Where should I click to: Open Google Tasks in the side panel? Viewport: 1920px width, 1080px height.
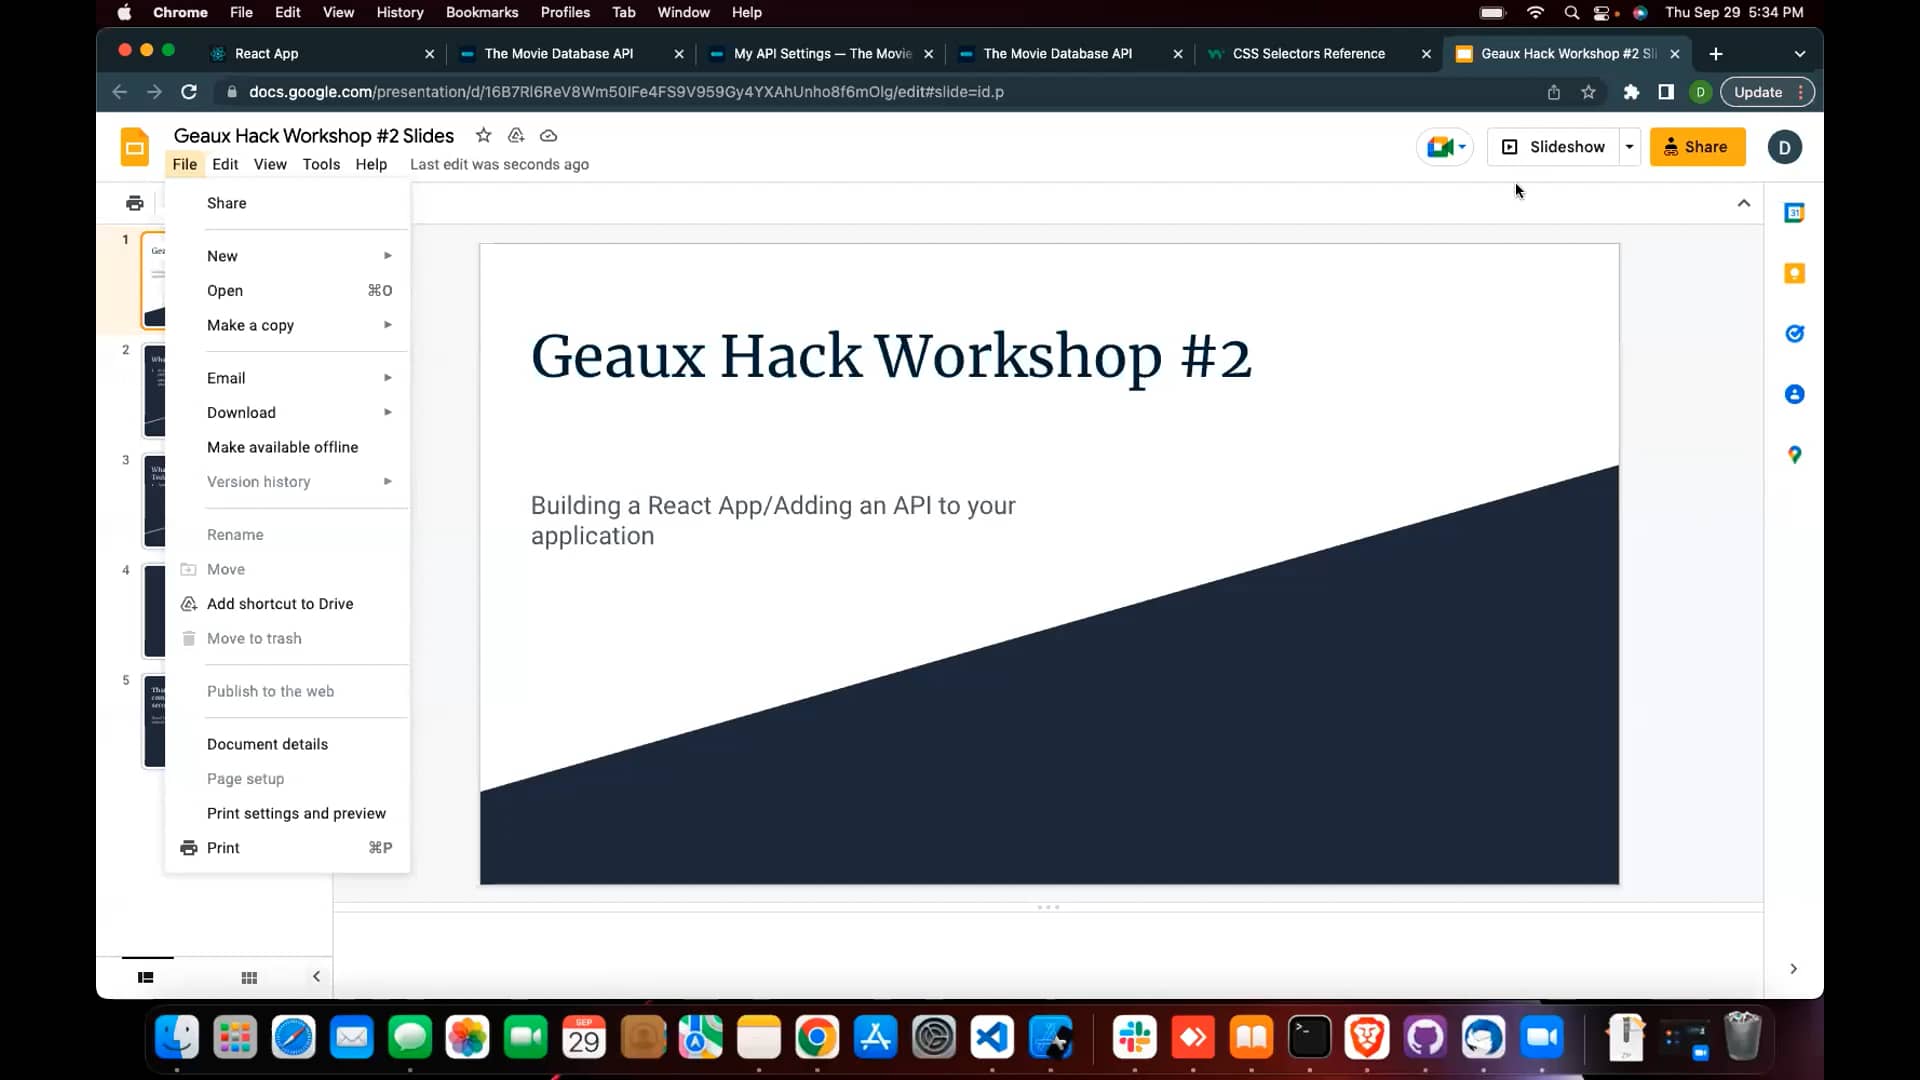(x=1795, y=334)
